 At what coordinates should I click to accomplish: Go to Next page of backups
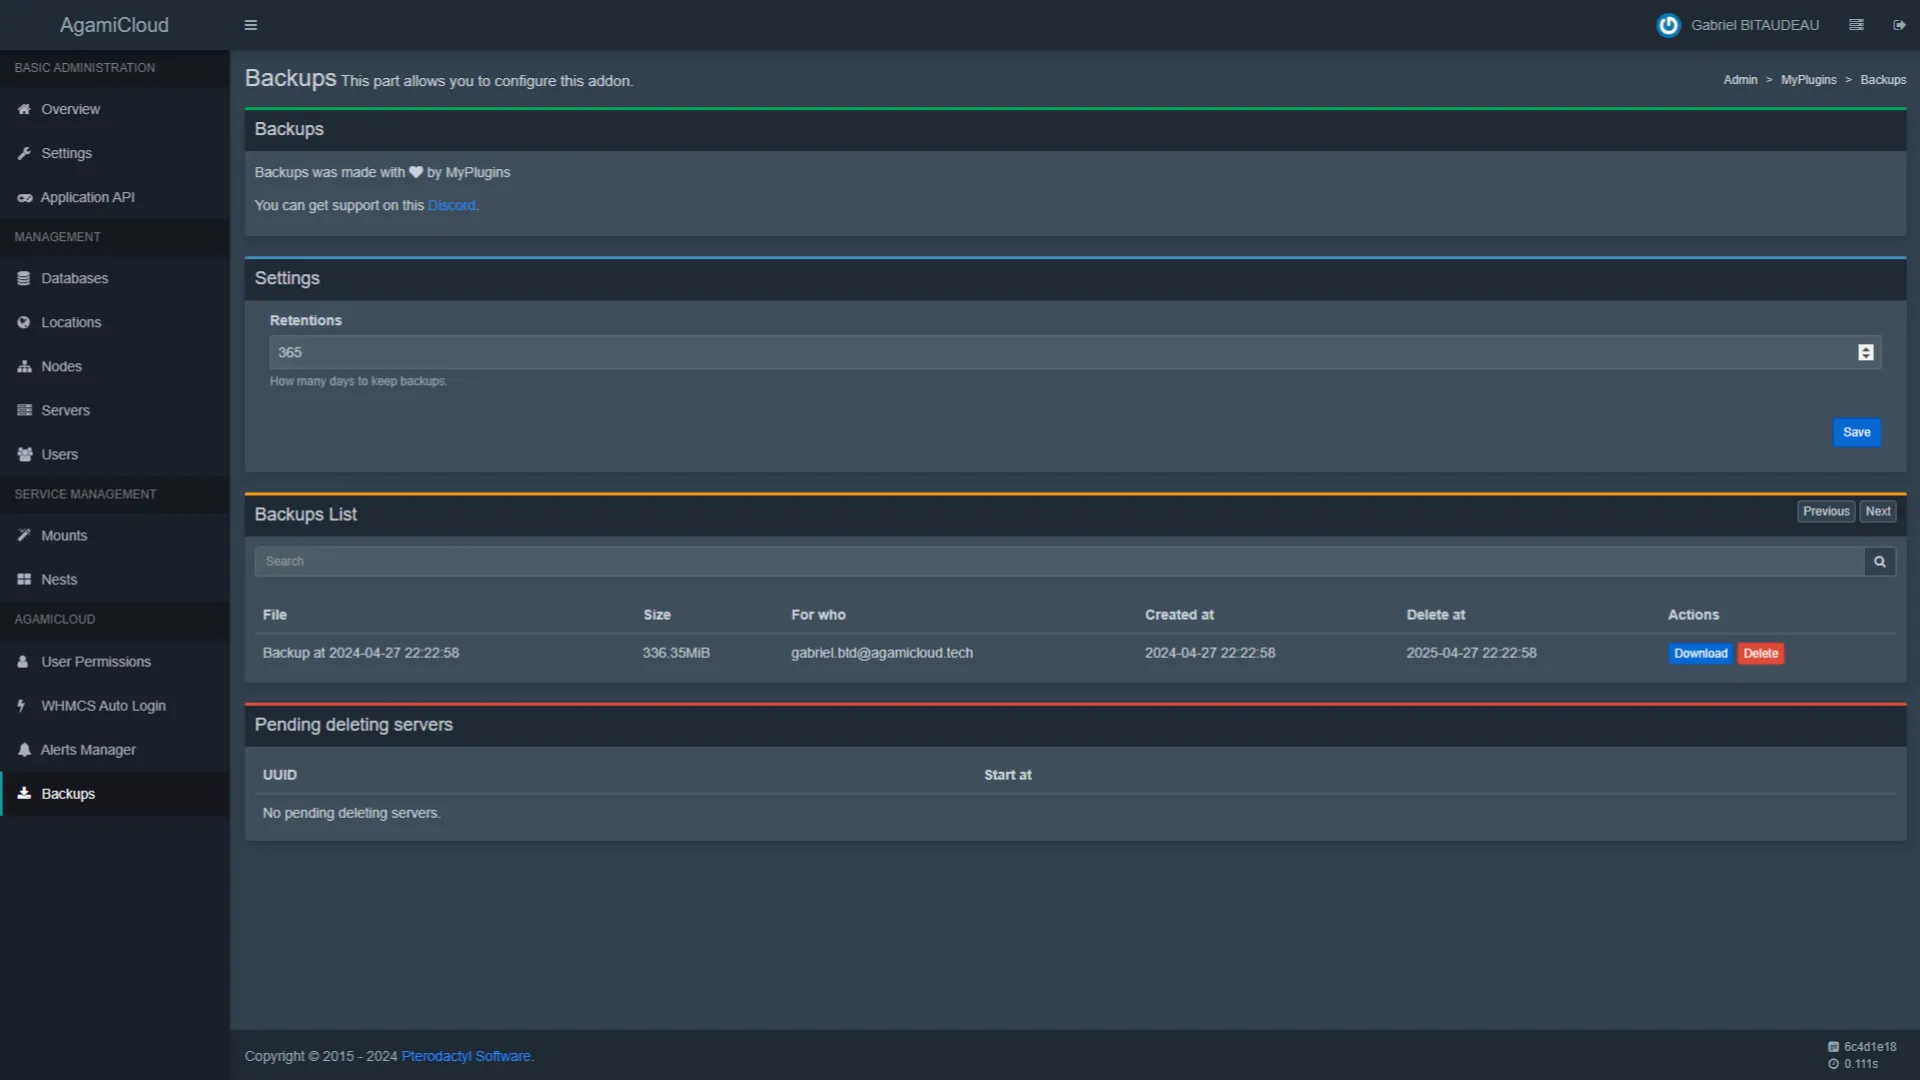tap(1877, 511)
